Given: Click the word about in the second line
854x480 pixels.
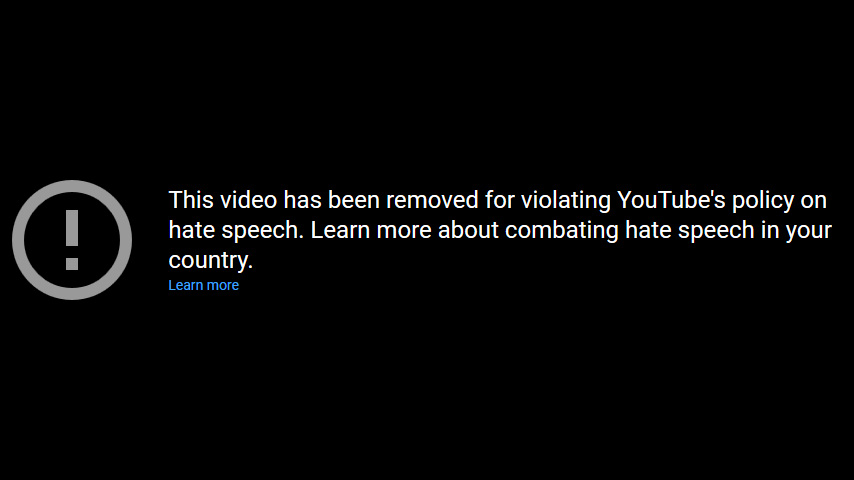Looking at the screenshot, I should pos(468,230).
